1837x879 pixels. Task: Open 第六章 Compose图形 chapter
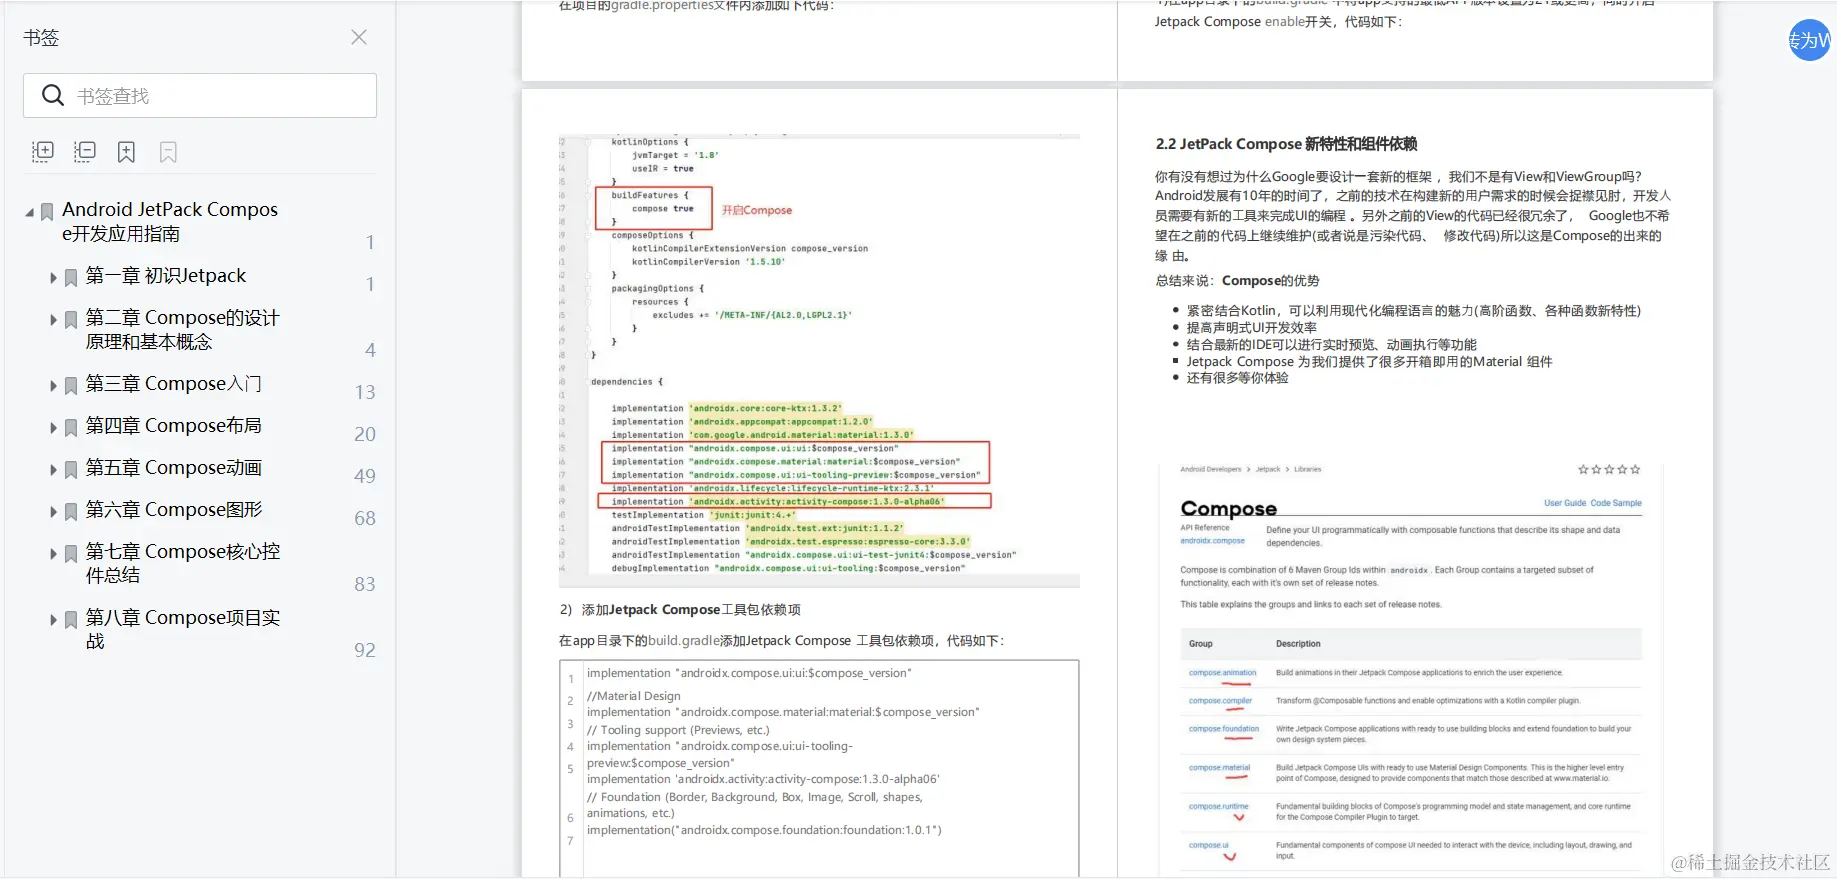[173, 509]
